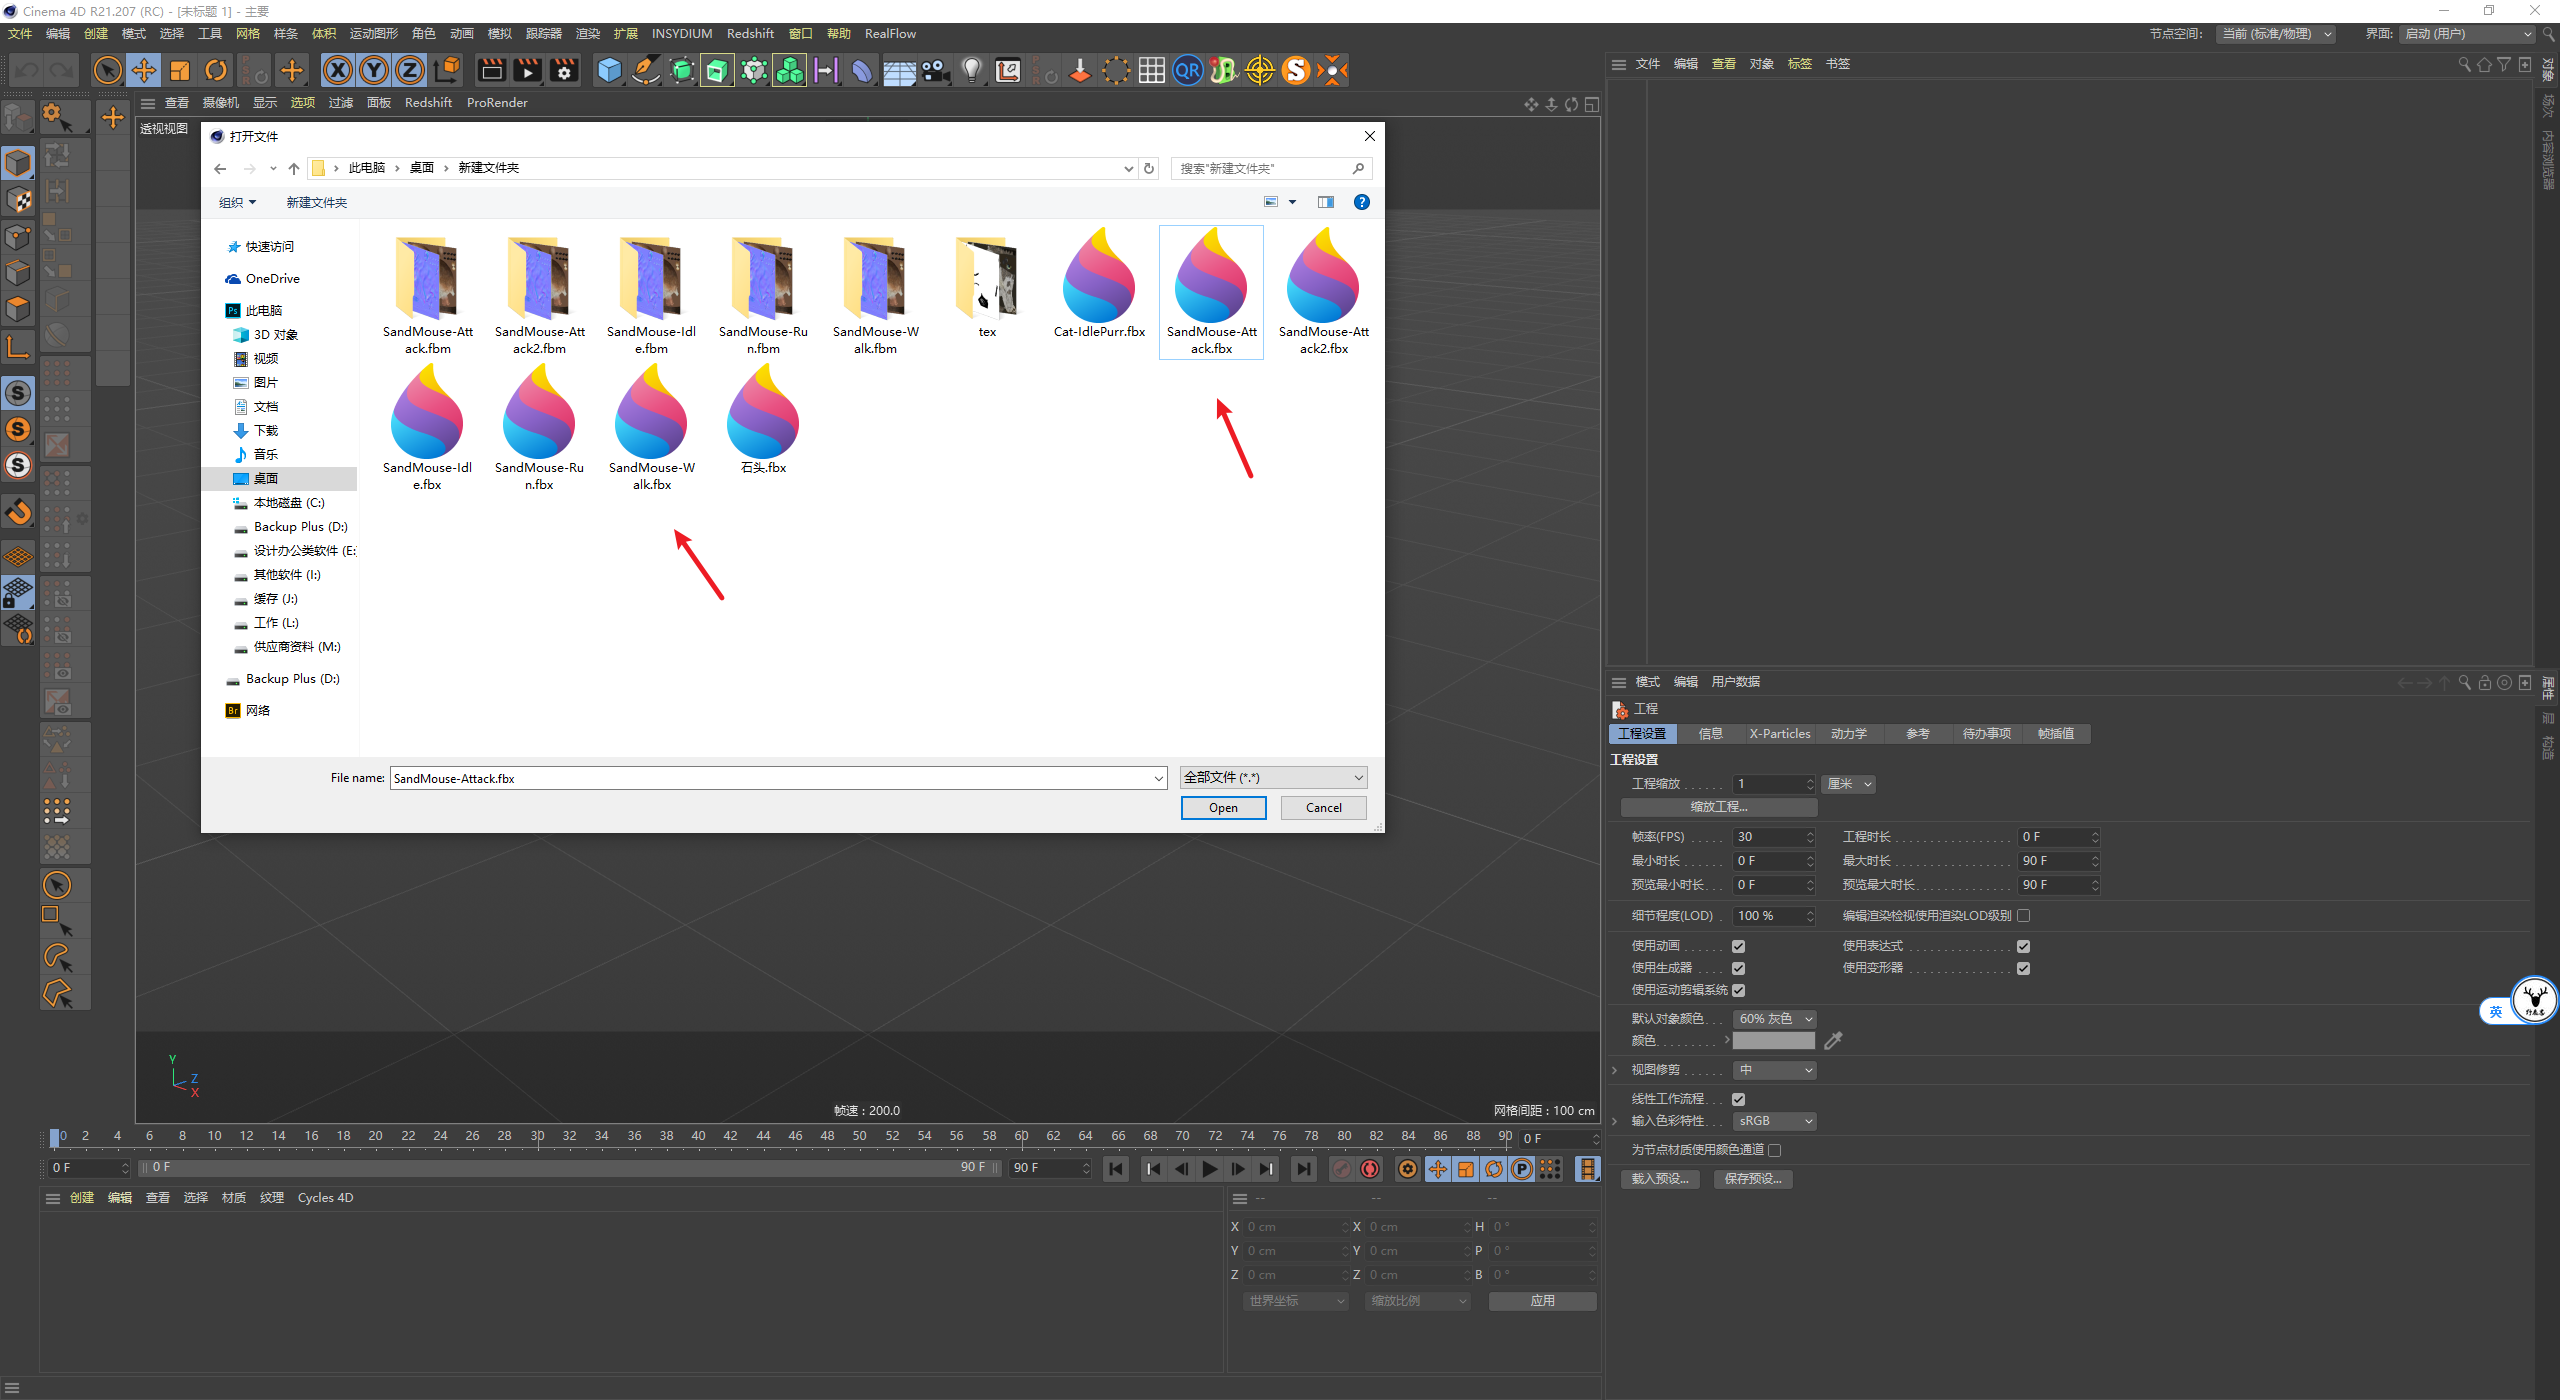Toggle the X axis lock icon
This screenshot has height=1400, width=2560.
click(x=338, y=70)
